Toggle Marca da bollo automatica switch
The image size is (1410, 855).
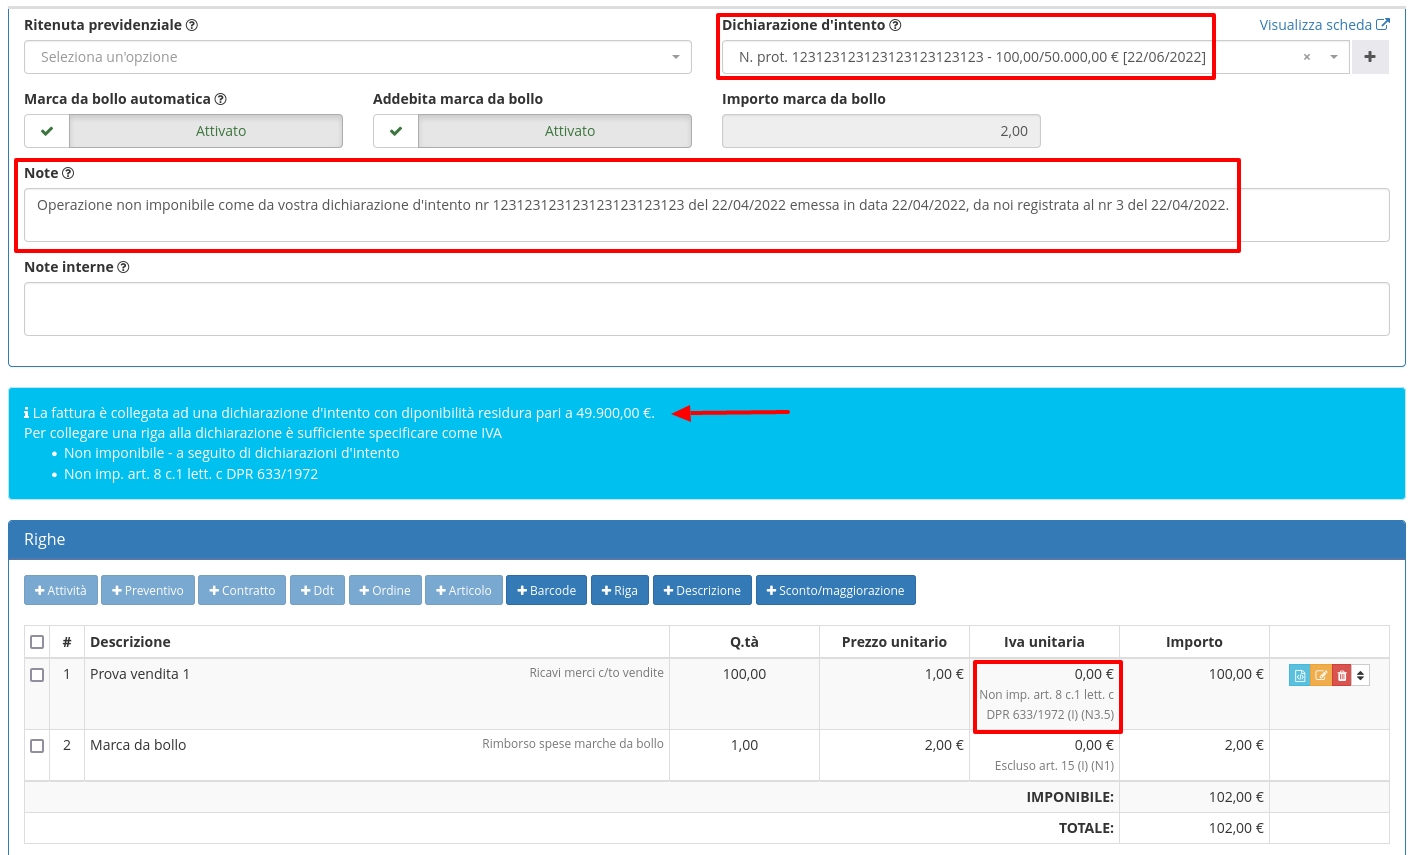point(183,131)
